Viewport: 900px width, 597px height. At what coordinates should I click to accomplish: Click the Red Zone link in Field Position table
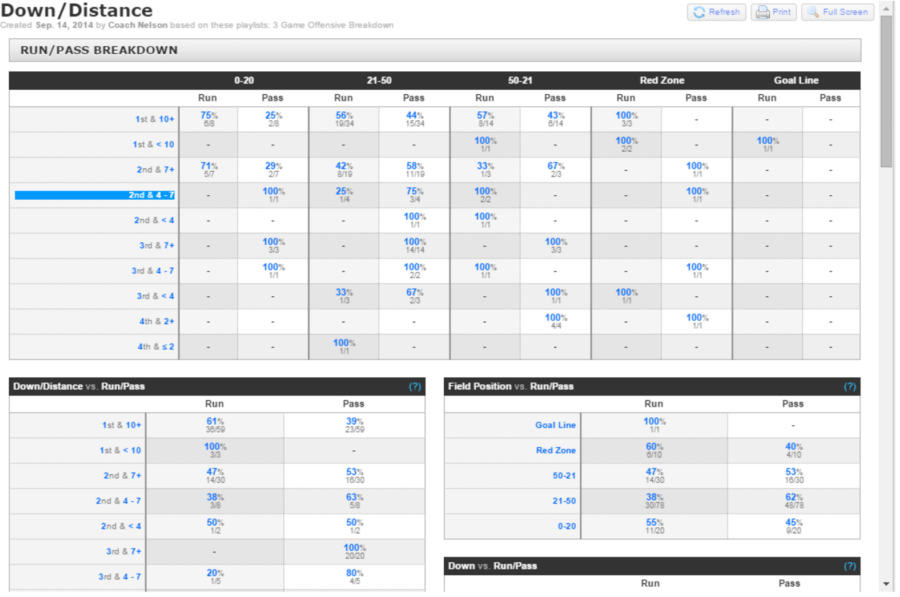(556, 450)
